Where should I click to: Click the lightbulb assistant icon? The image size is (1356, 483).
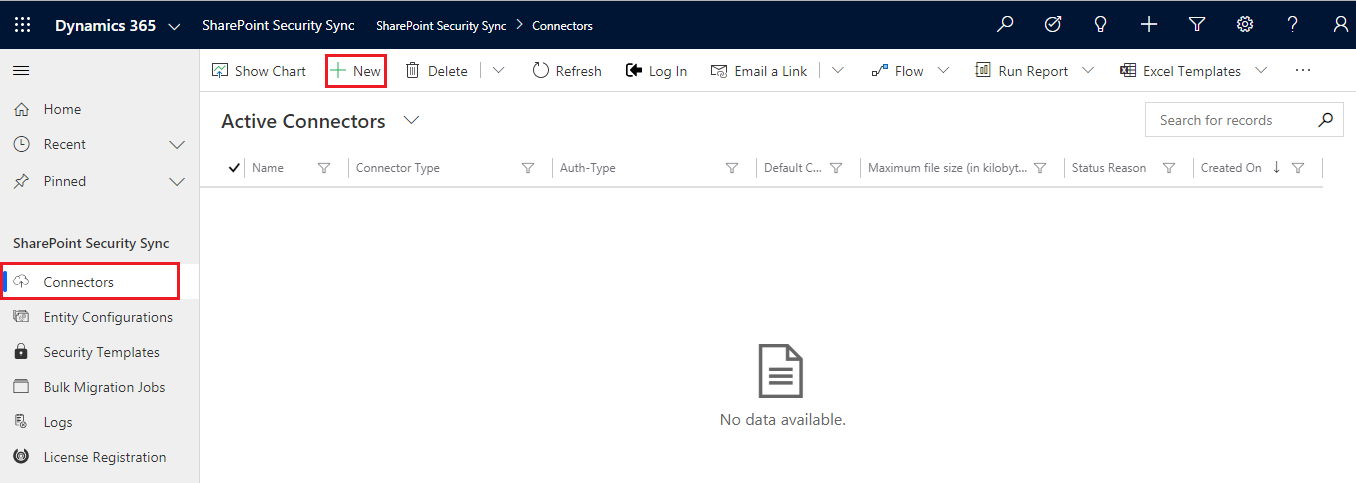pyautogui.click(x=1101, y=25)
